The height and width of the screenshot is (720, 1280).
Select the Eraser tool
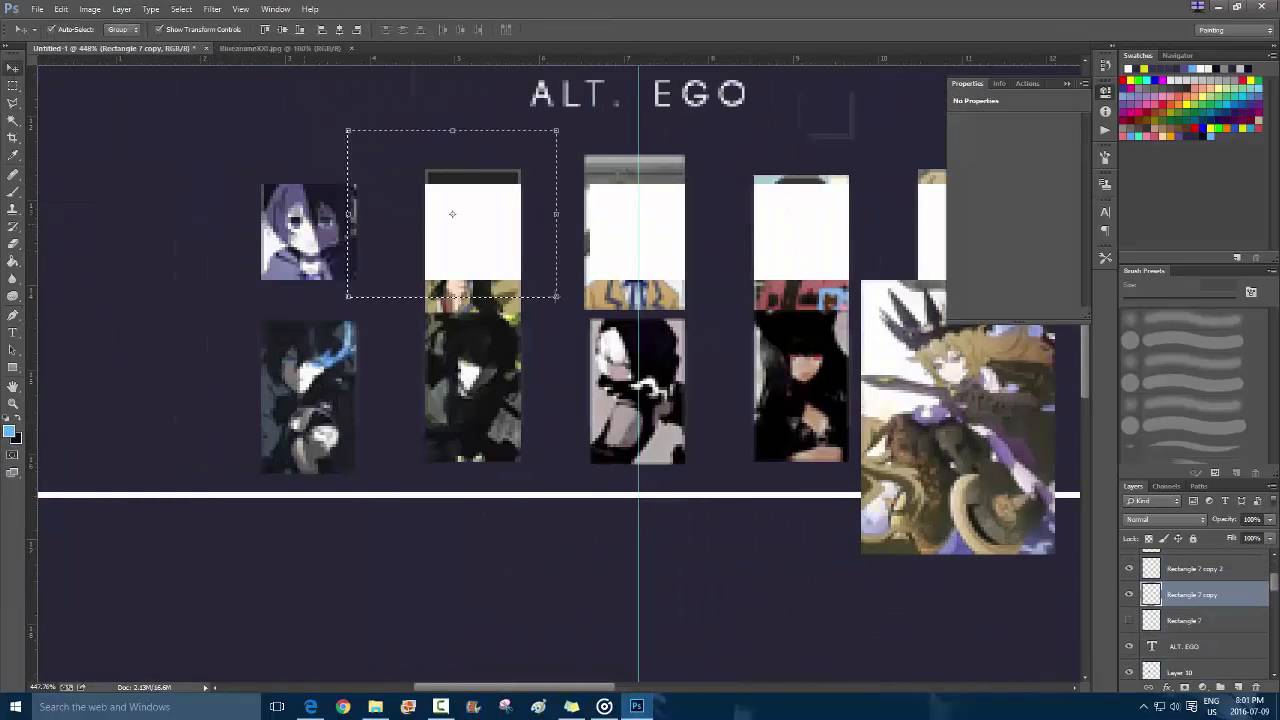click(x=13, y=244)
